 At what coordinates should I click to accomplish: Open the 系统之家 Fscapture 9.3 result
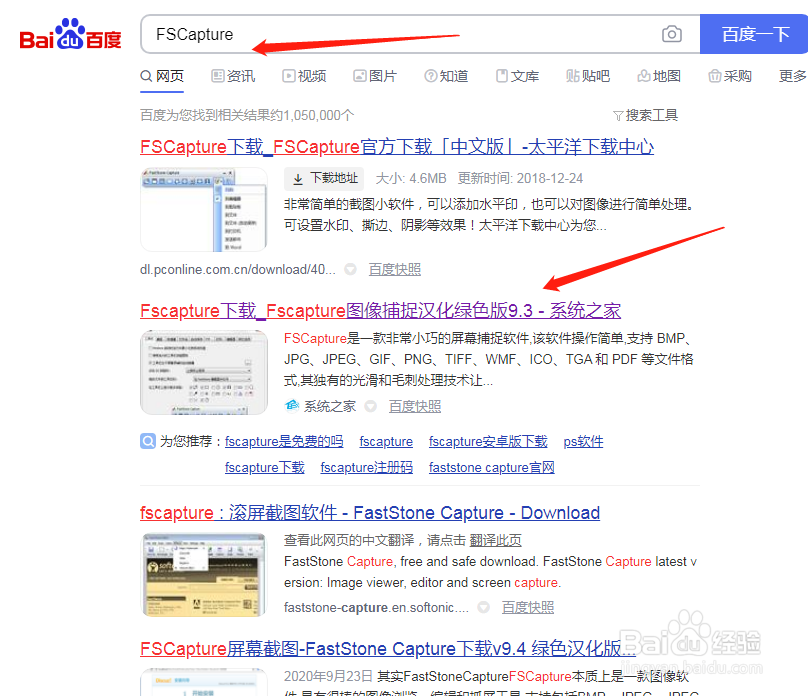380,311
